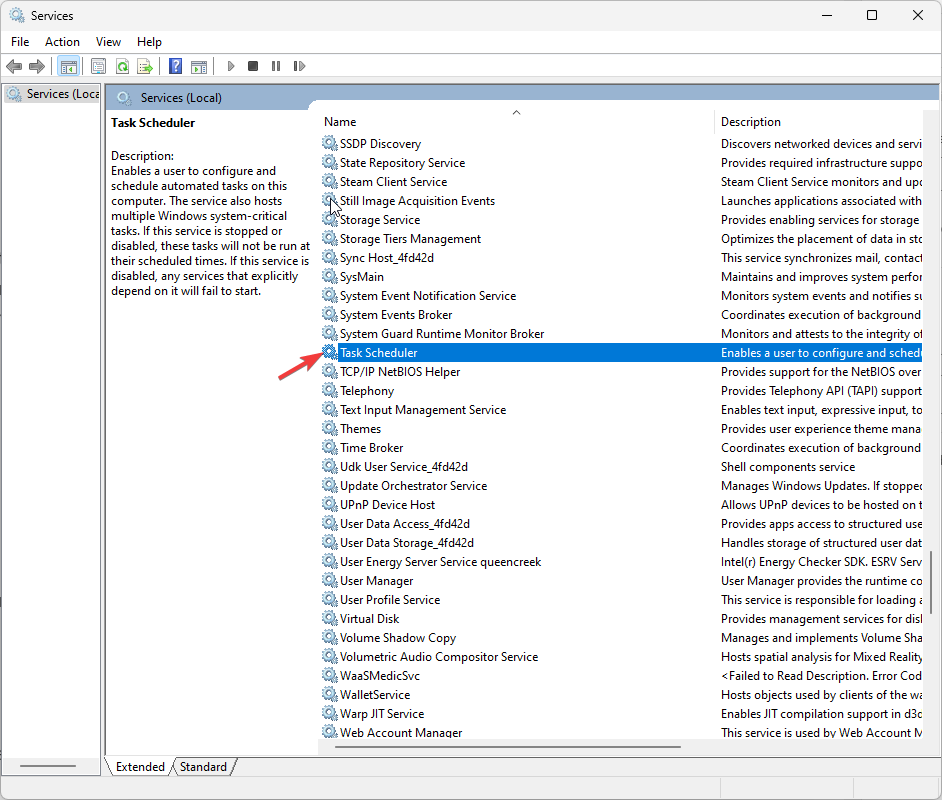Toggle Show/Hide Console Tree button
Viewport: 942px width, 800px height.
click(x=69, y=67)
